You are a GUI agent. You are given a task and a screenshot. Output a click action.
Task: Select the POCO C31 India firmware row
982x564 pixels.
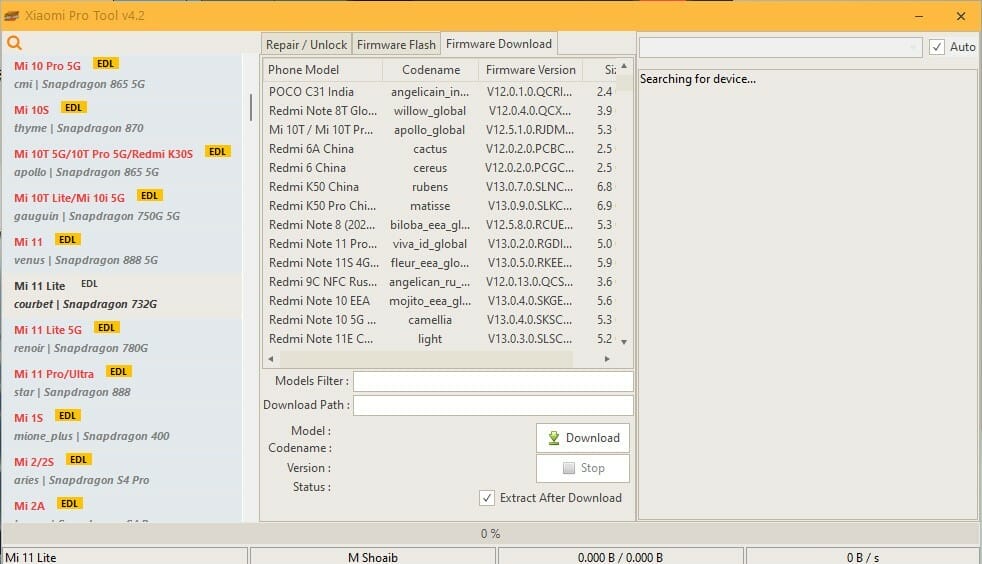point(441,91)
